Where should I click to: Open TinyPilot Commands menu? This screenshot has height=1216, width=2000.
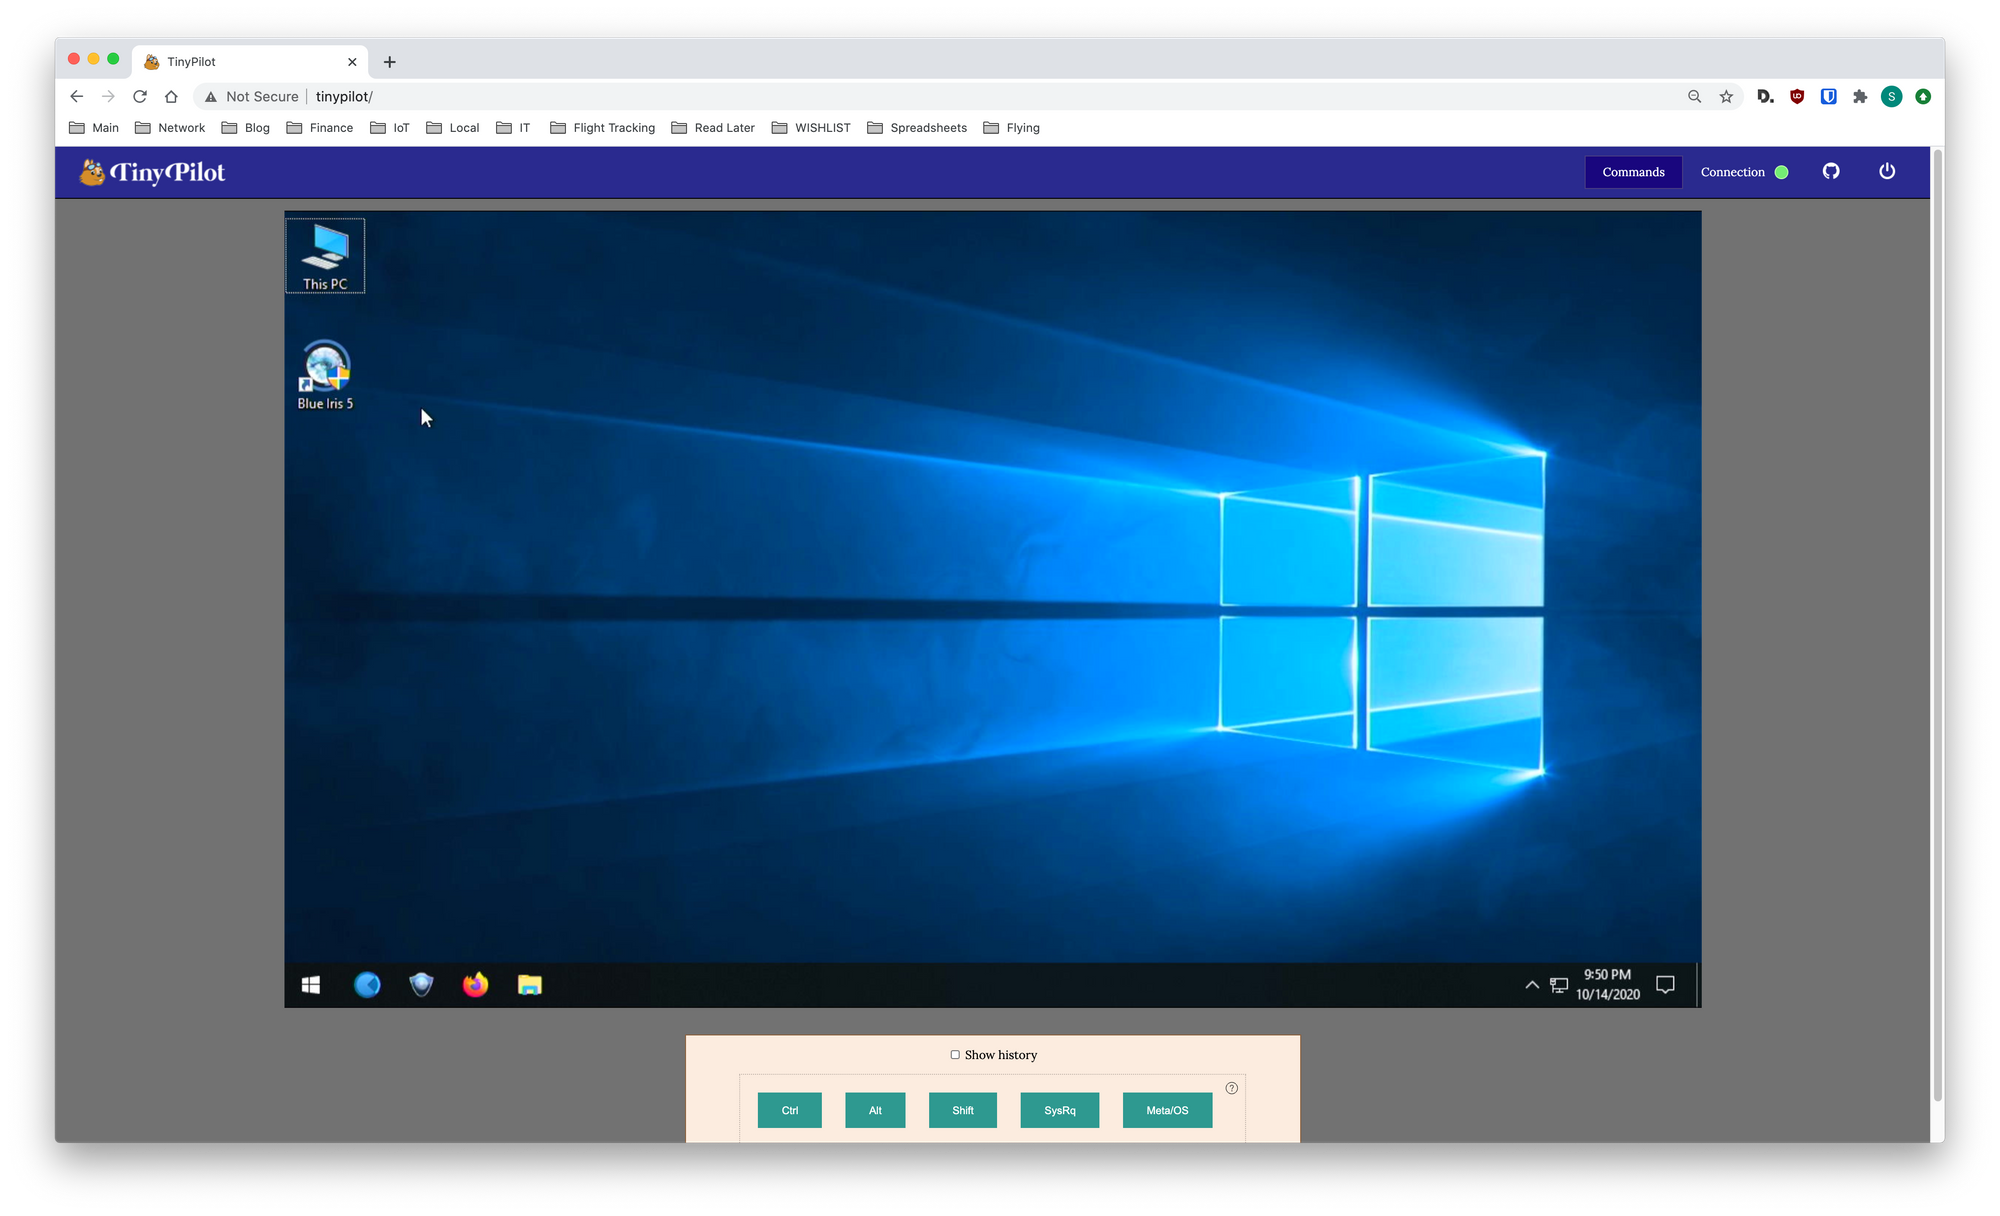1633,171
